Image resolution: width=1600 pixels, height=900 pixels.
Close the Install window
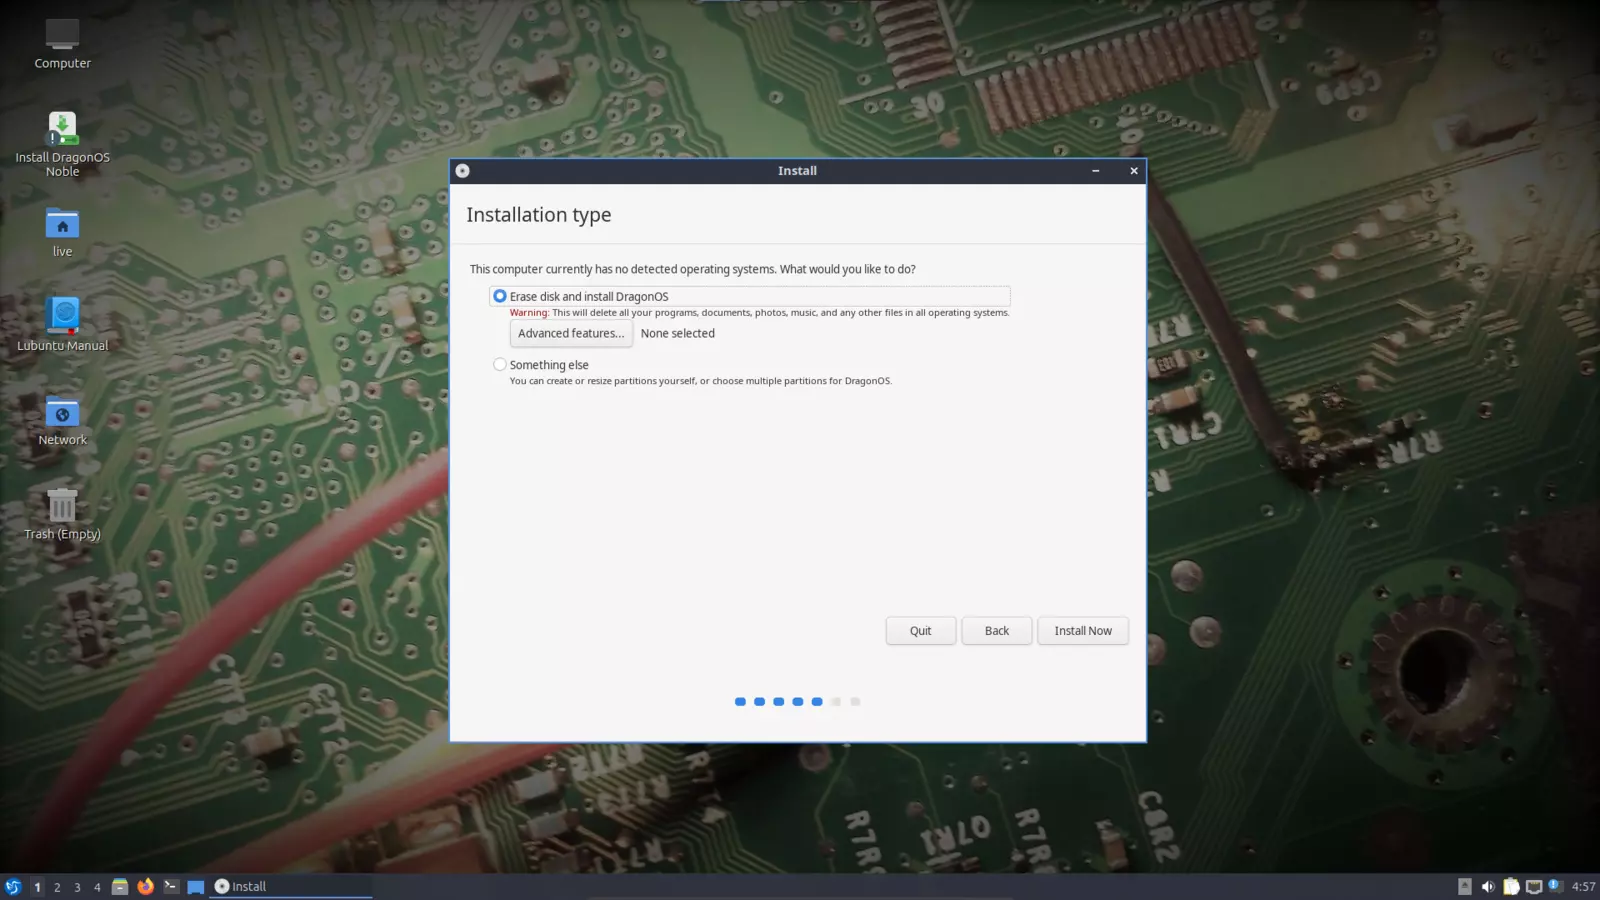1134,171
